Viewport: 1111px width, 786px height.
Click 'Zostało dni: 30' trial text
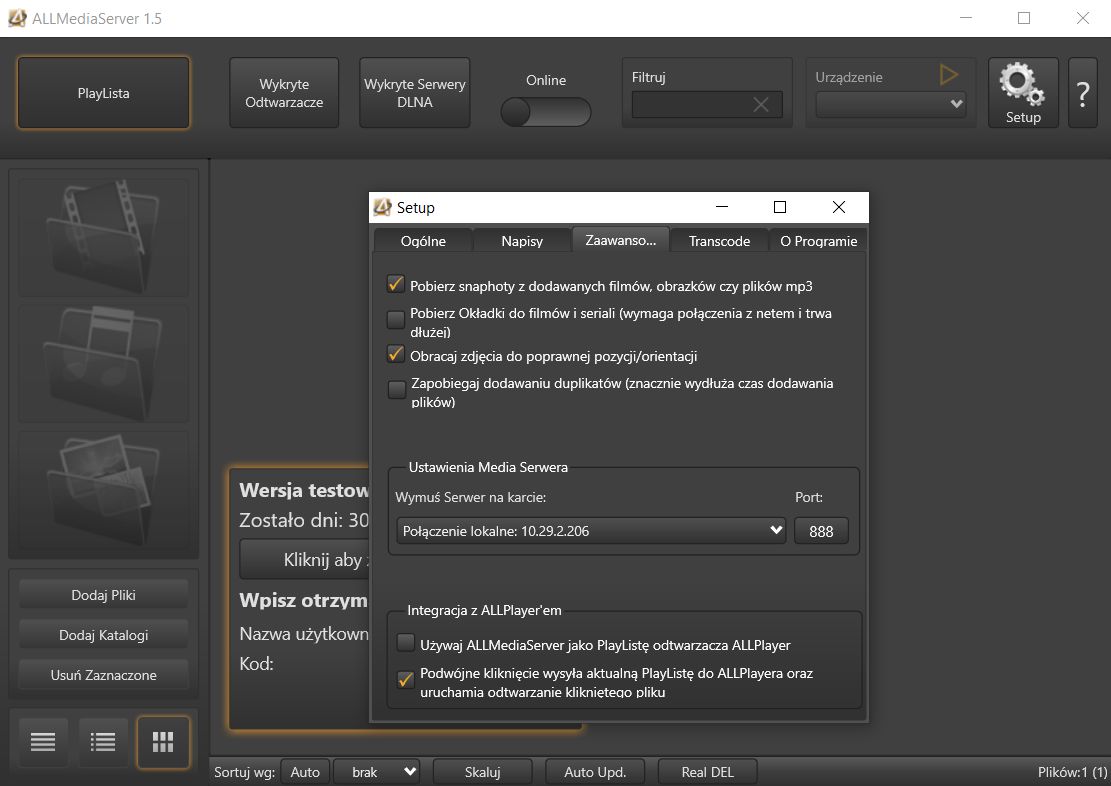[x=304, y=520]
